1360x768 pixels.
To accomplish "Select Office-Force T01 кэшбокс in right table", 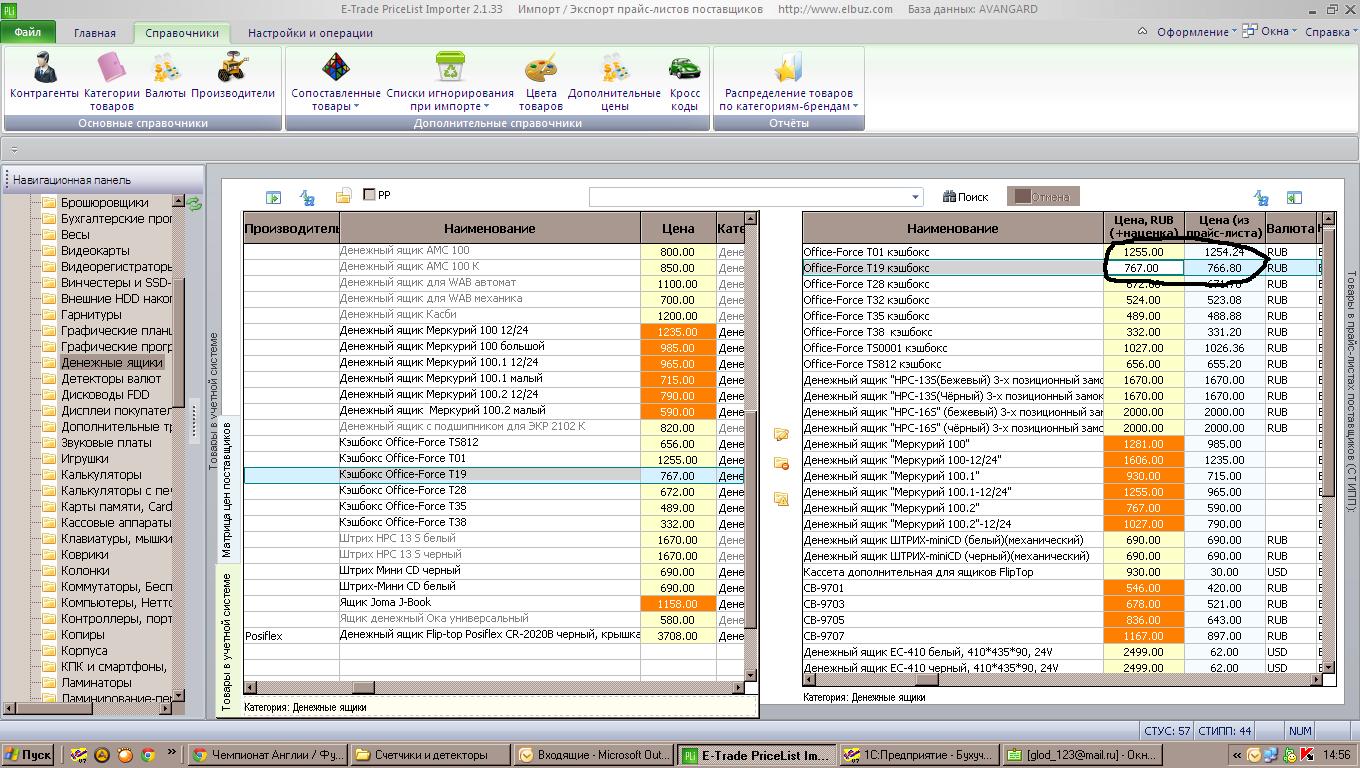I will tap(953, 252).
